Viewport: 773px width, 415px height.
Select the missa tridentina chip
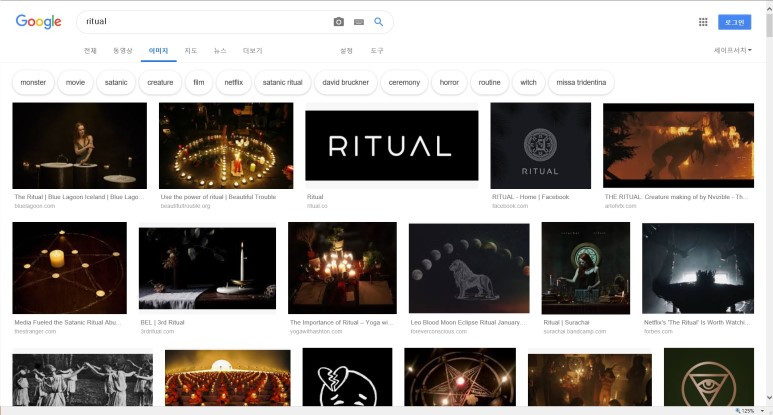581,82
